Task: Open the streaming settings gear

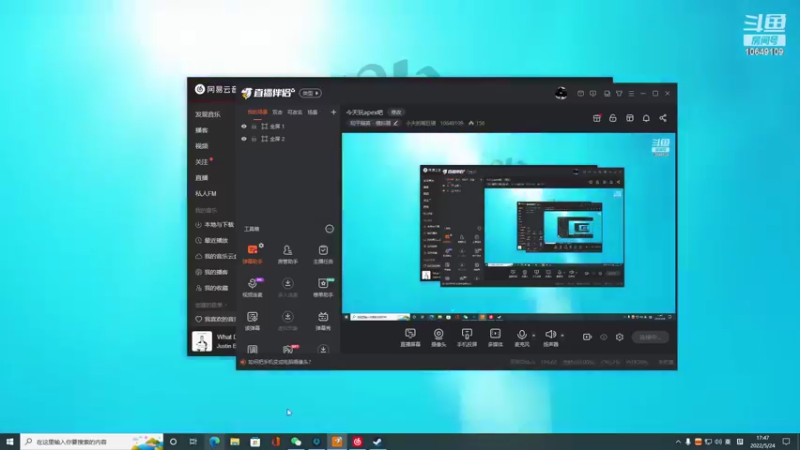Action: click(619, 337)
